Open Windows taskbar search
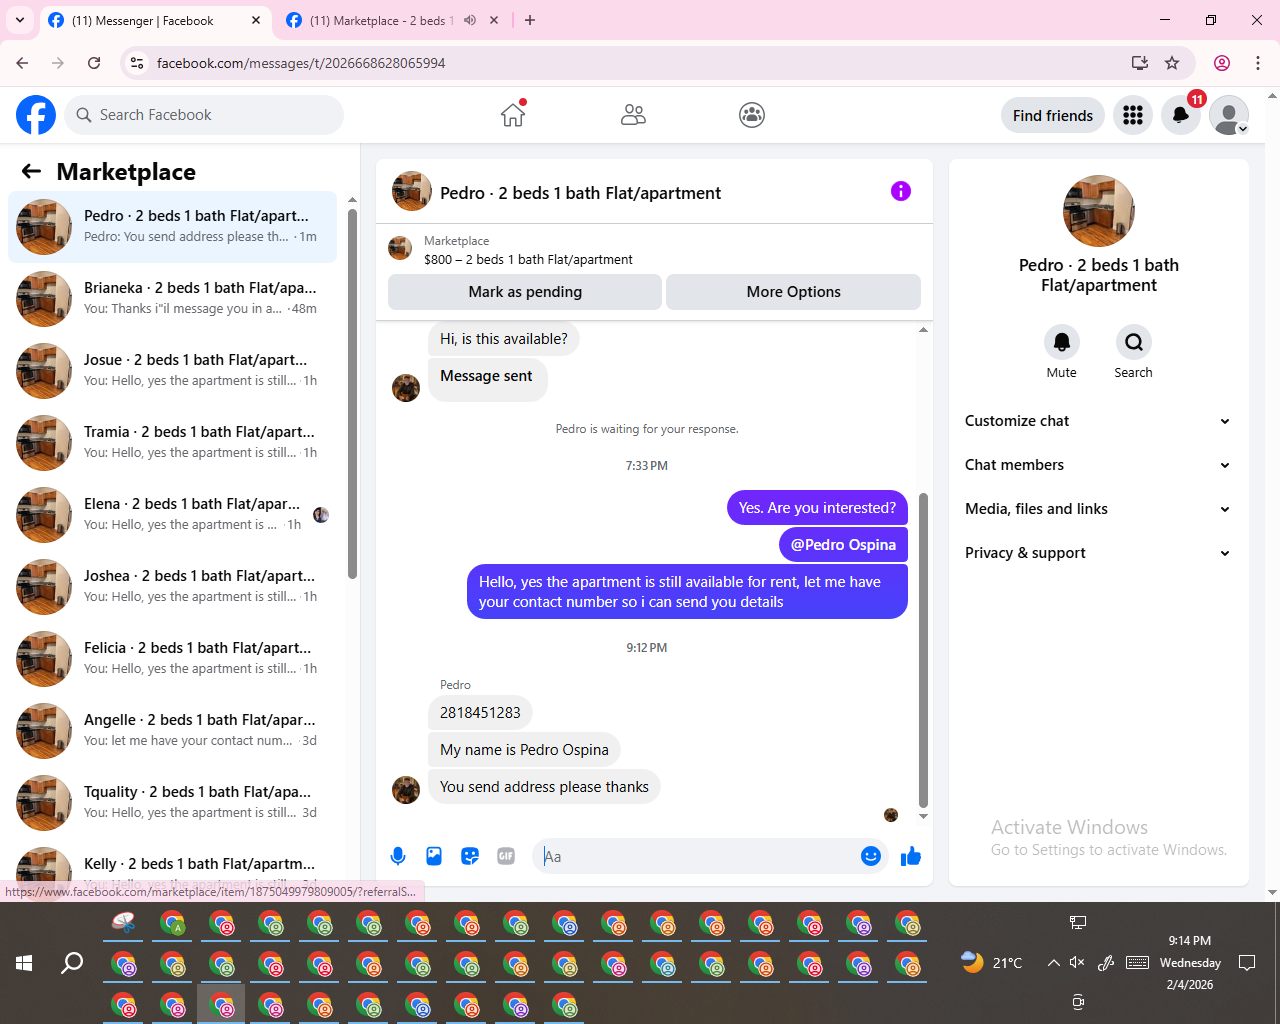 click(x=72, y=963)
